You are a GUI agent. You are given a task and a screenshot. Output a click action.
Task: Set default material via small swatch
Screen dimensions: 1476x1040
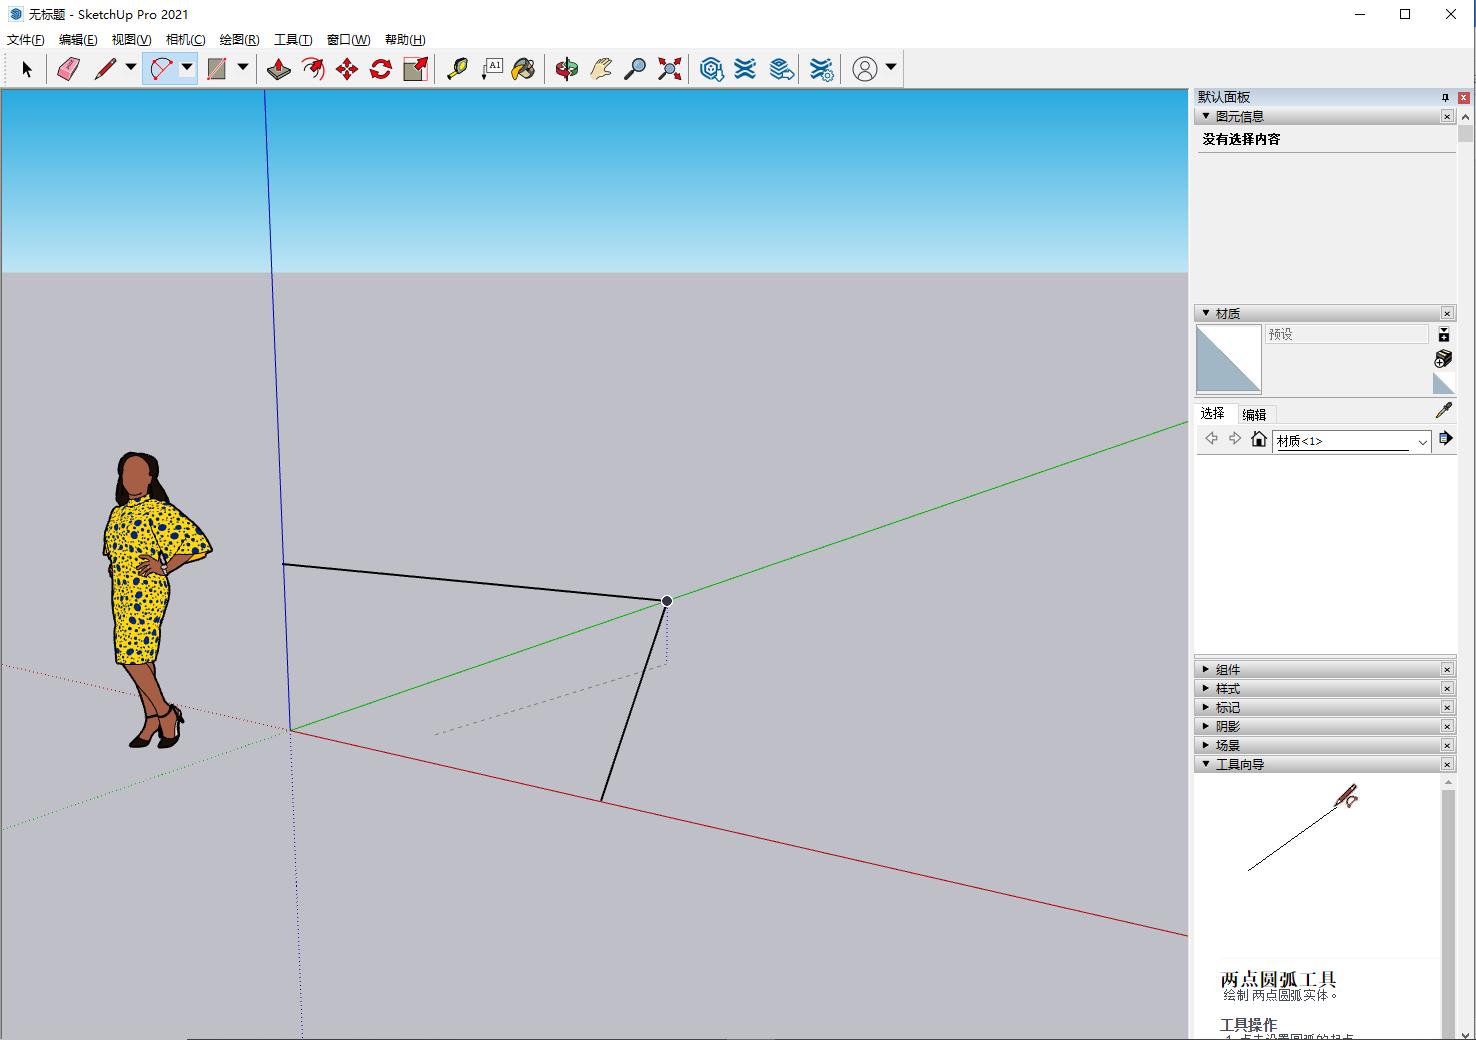click(1443, 384)
